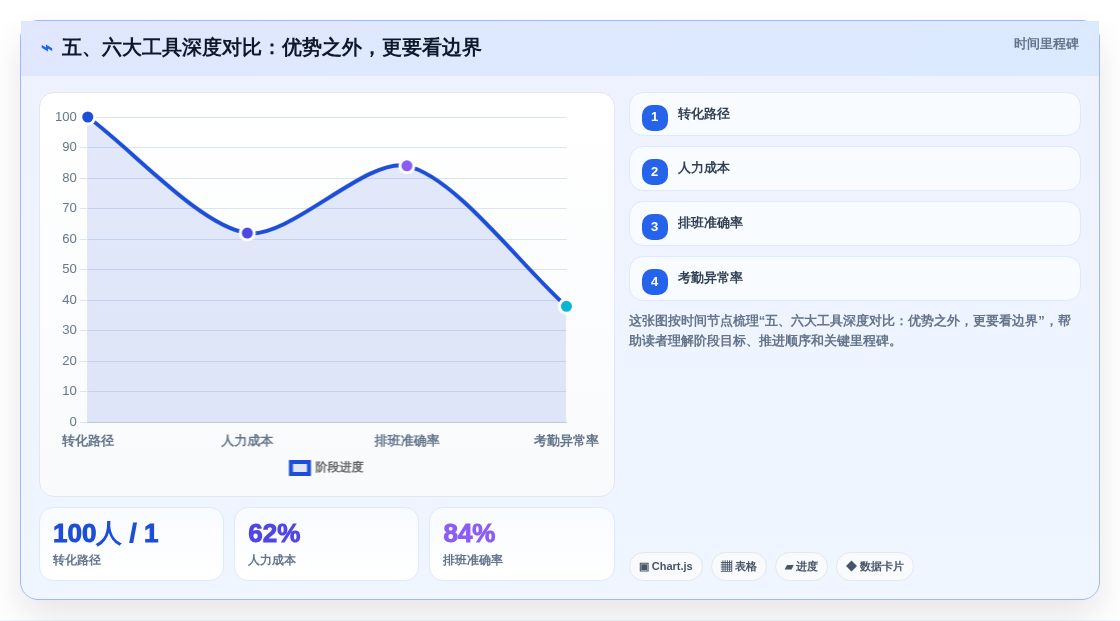
Task: Open the 考勤异常率 list item
Action: [x=854, y=279]
